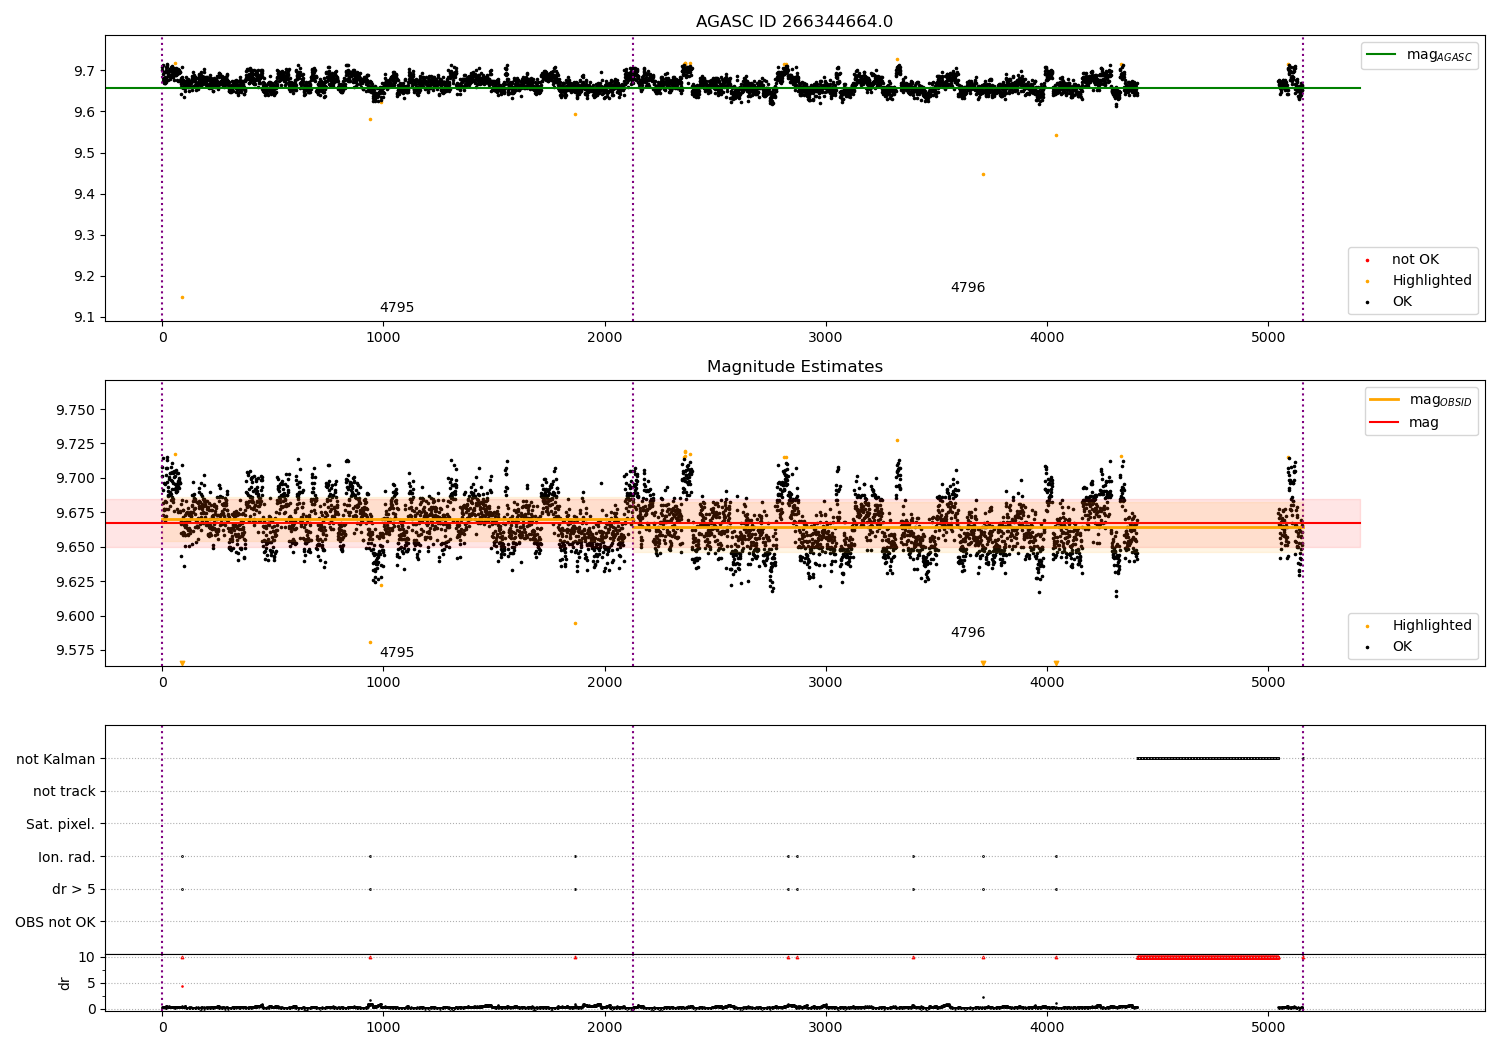Click the y-axis tick '9.600'
Image resolution: width=1500 pixels, height=1050 pixels.
[76, 616]
